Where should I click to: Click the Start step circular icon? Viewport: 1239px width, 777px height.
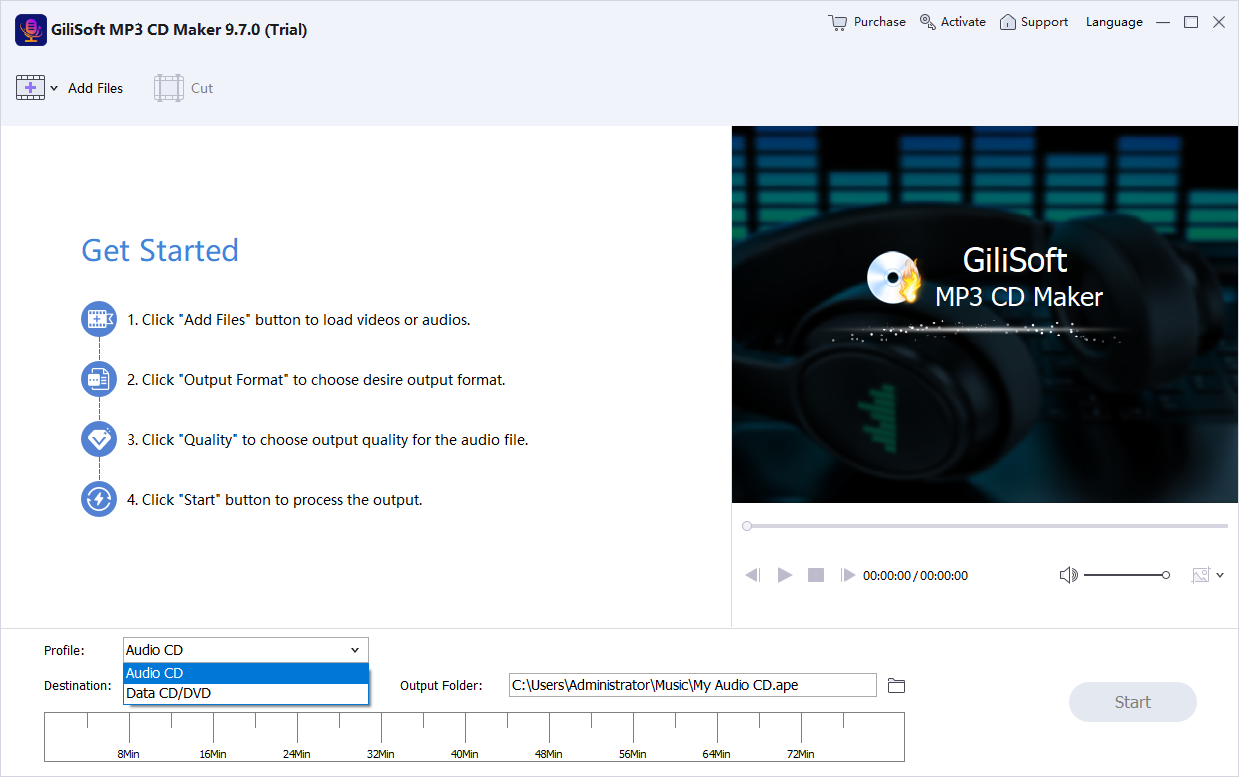tap(99, 499)
